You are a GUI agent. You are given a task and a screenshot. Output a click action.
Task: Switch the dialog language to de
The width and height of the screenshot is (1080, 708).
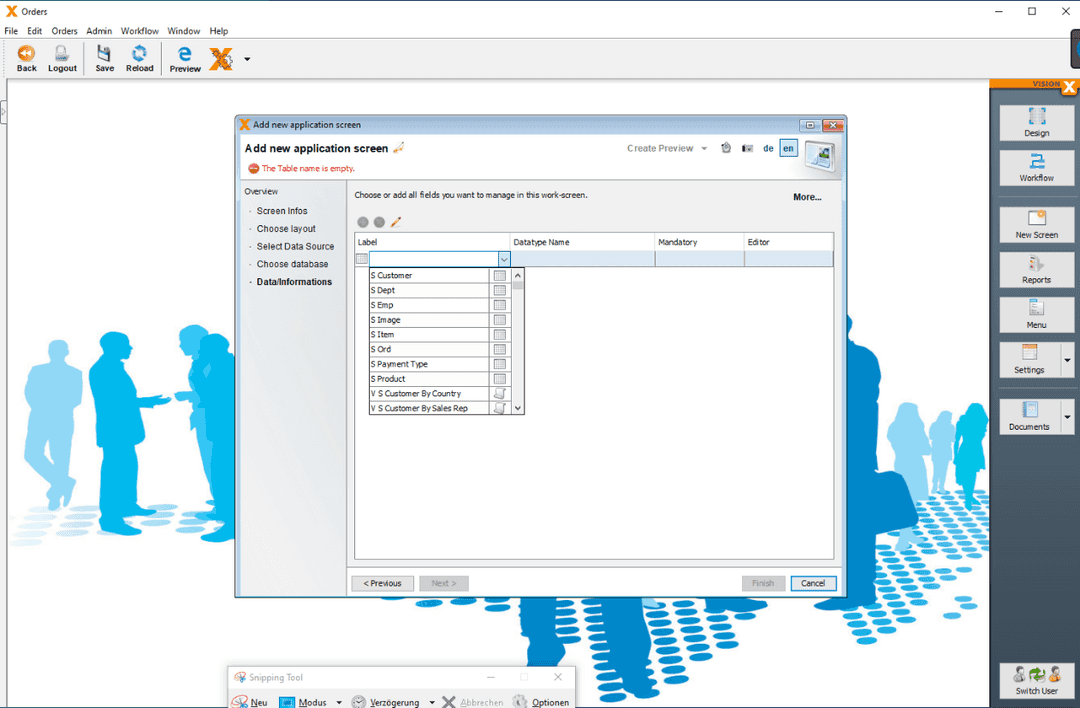768,148
